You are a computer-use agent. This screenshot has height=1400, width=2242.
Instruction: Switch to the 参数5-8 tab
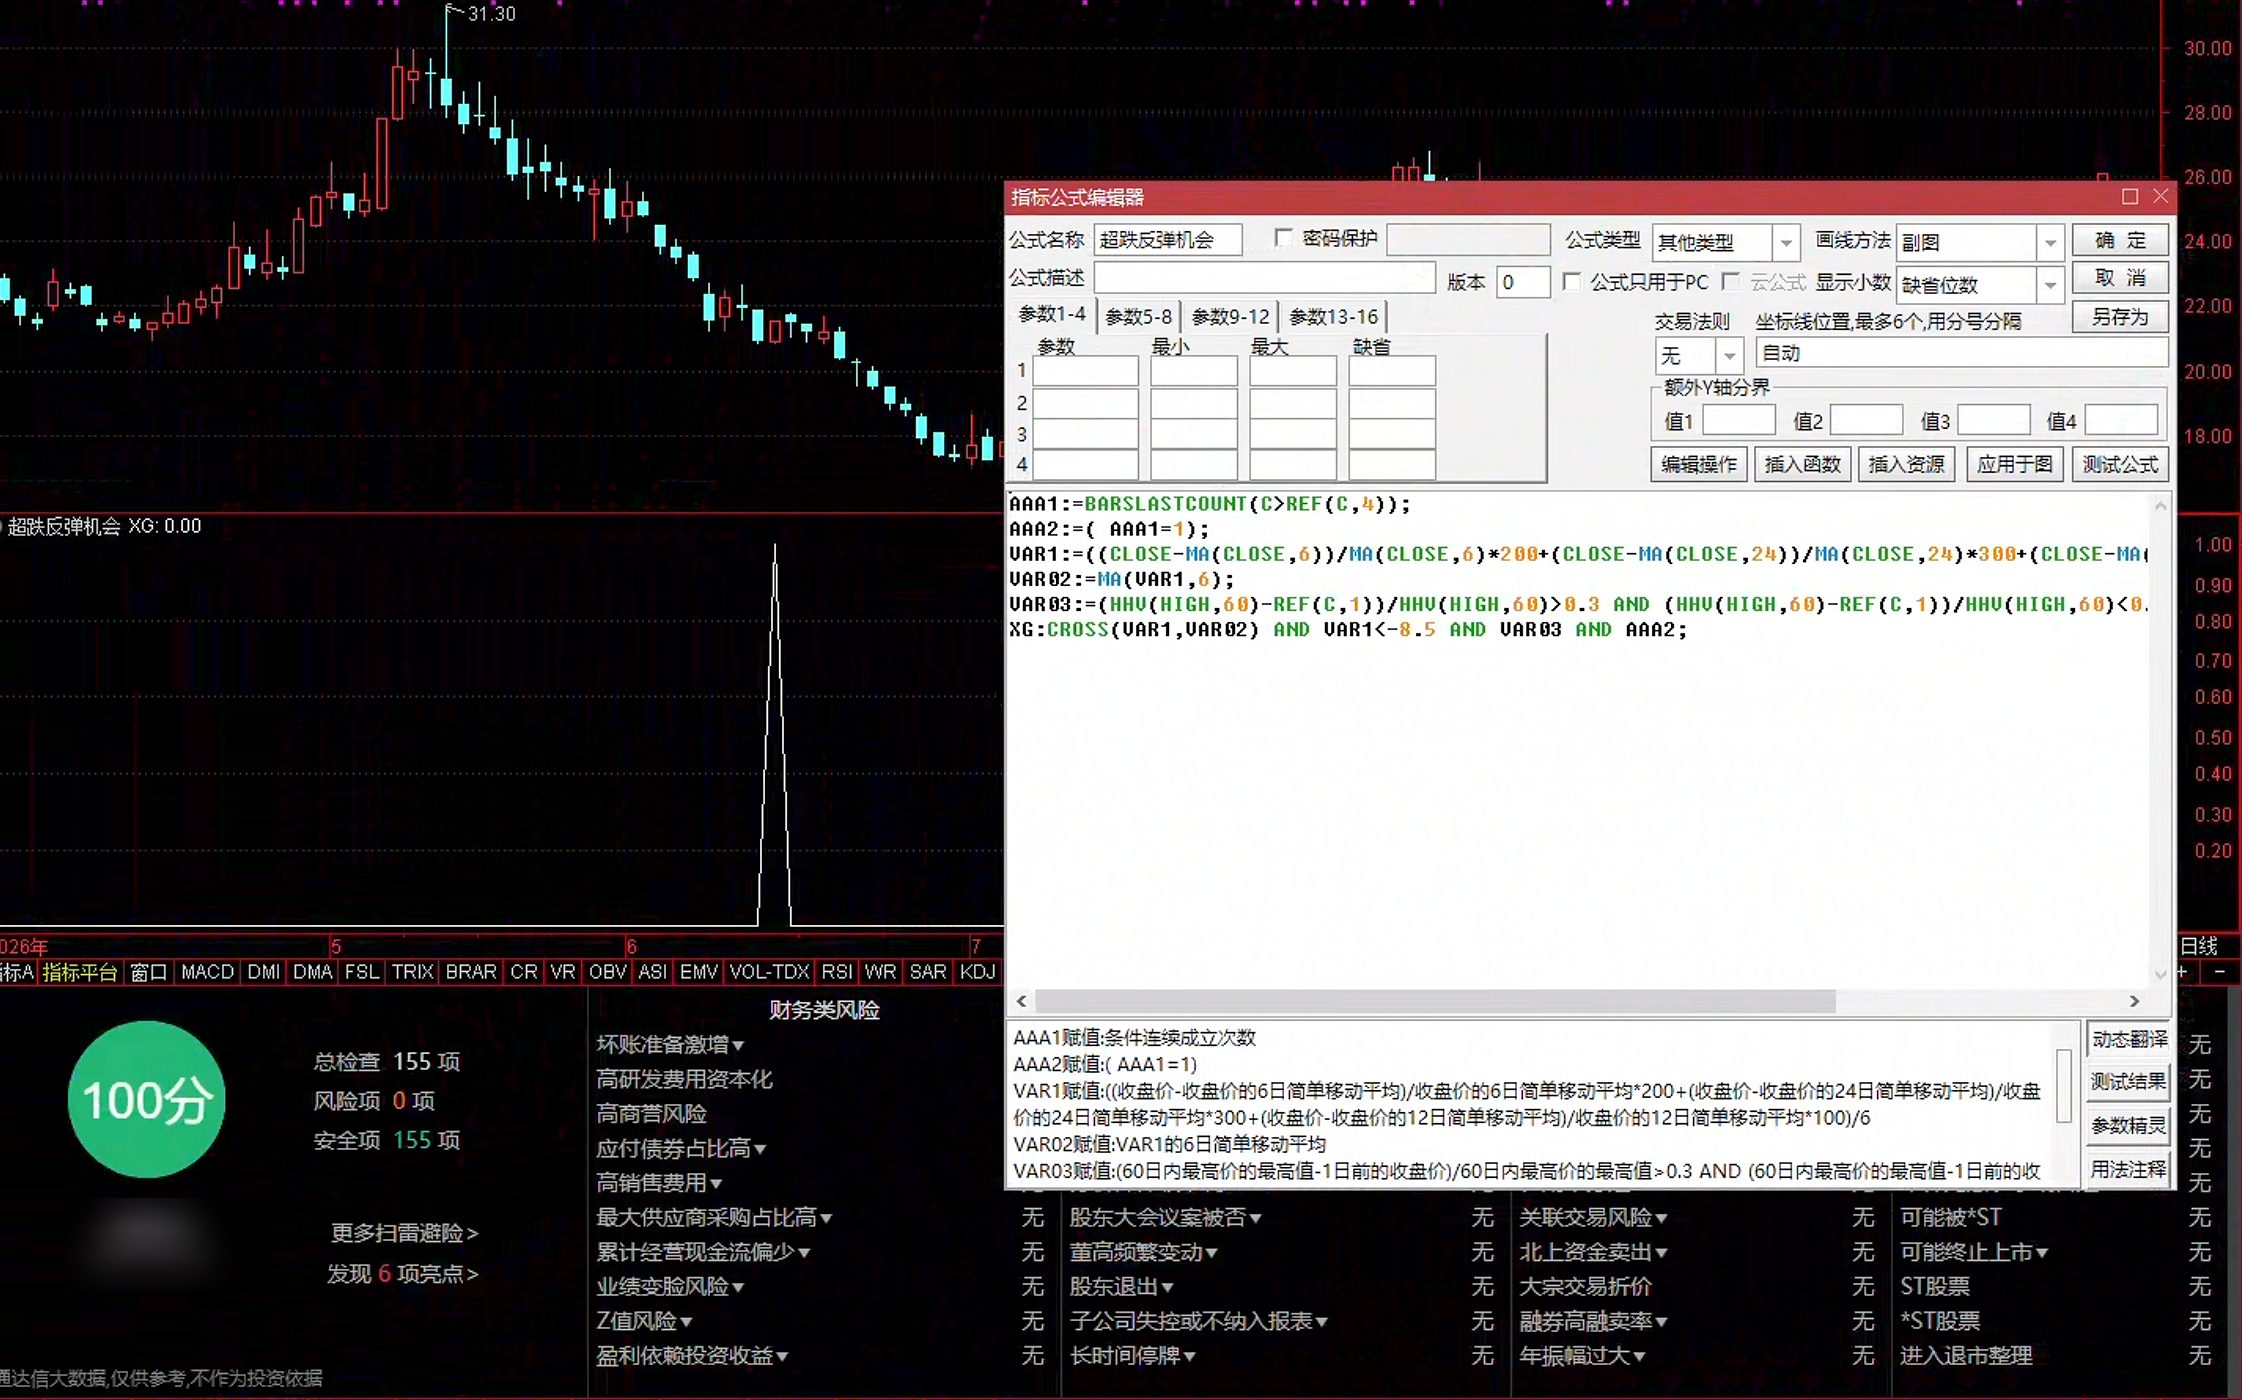(1139, 317)
